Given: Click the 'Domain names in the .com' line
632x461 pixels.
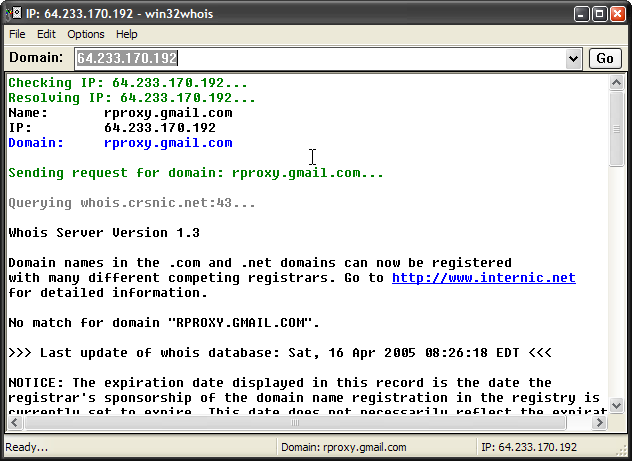Looking at the screenshot, I should 260,263.
